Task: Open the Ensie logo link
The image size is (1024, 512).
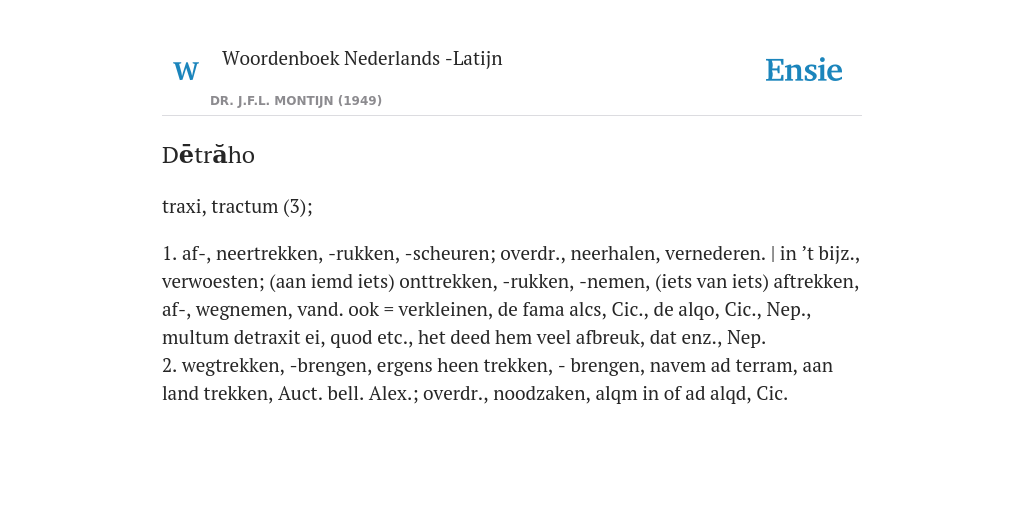Action: (x=804, y=70)
